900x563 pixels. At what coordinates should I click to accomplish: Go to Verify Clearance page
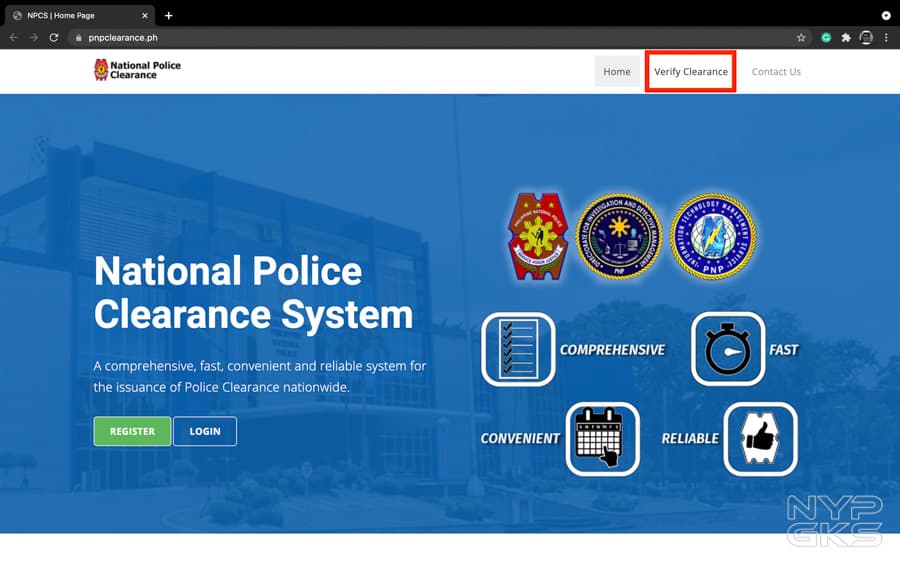click(x=691, y=72)
